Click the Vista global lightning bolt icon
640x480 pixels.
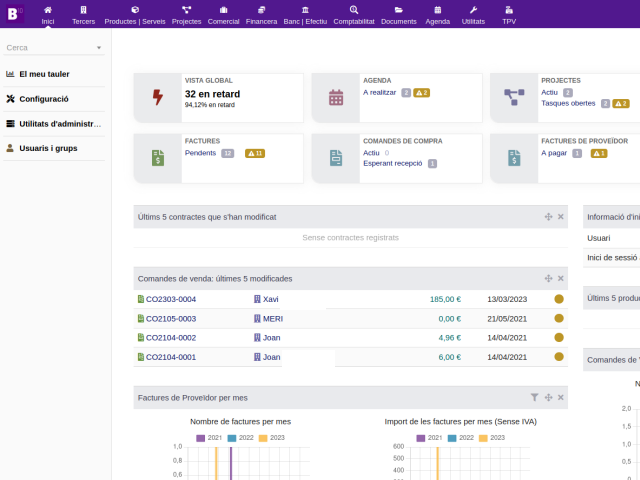click(x=158, y=97)
